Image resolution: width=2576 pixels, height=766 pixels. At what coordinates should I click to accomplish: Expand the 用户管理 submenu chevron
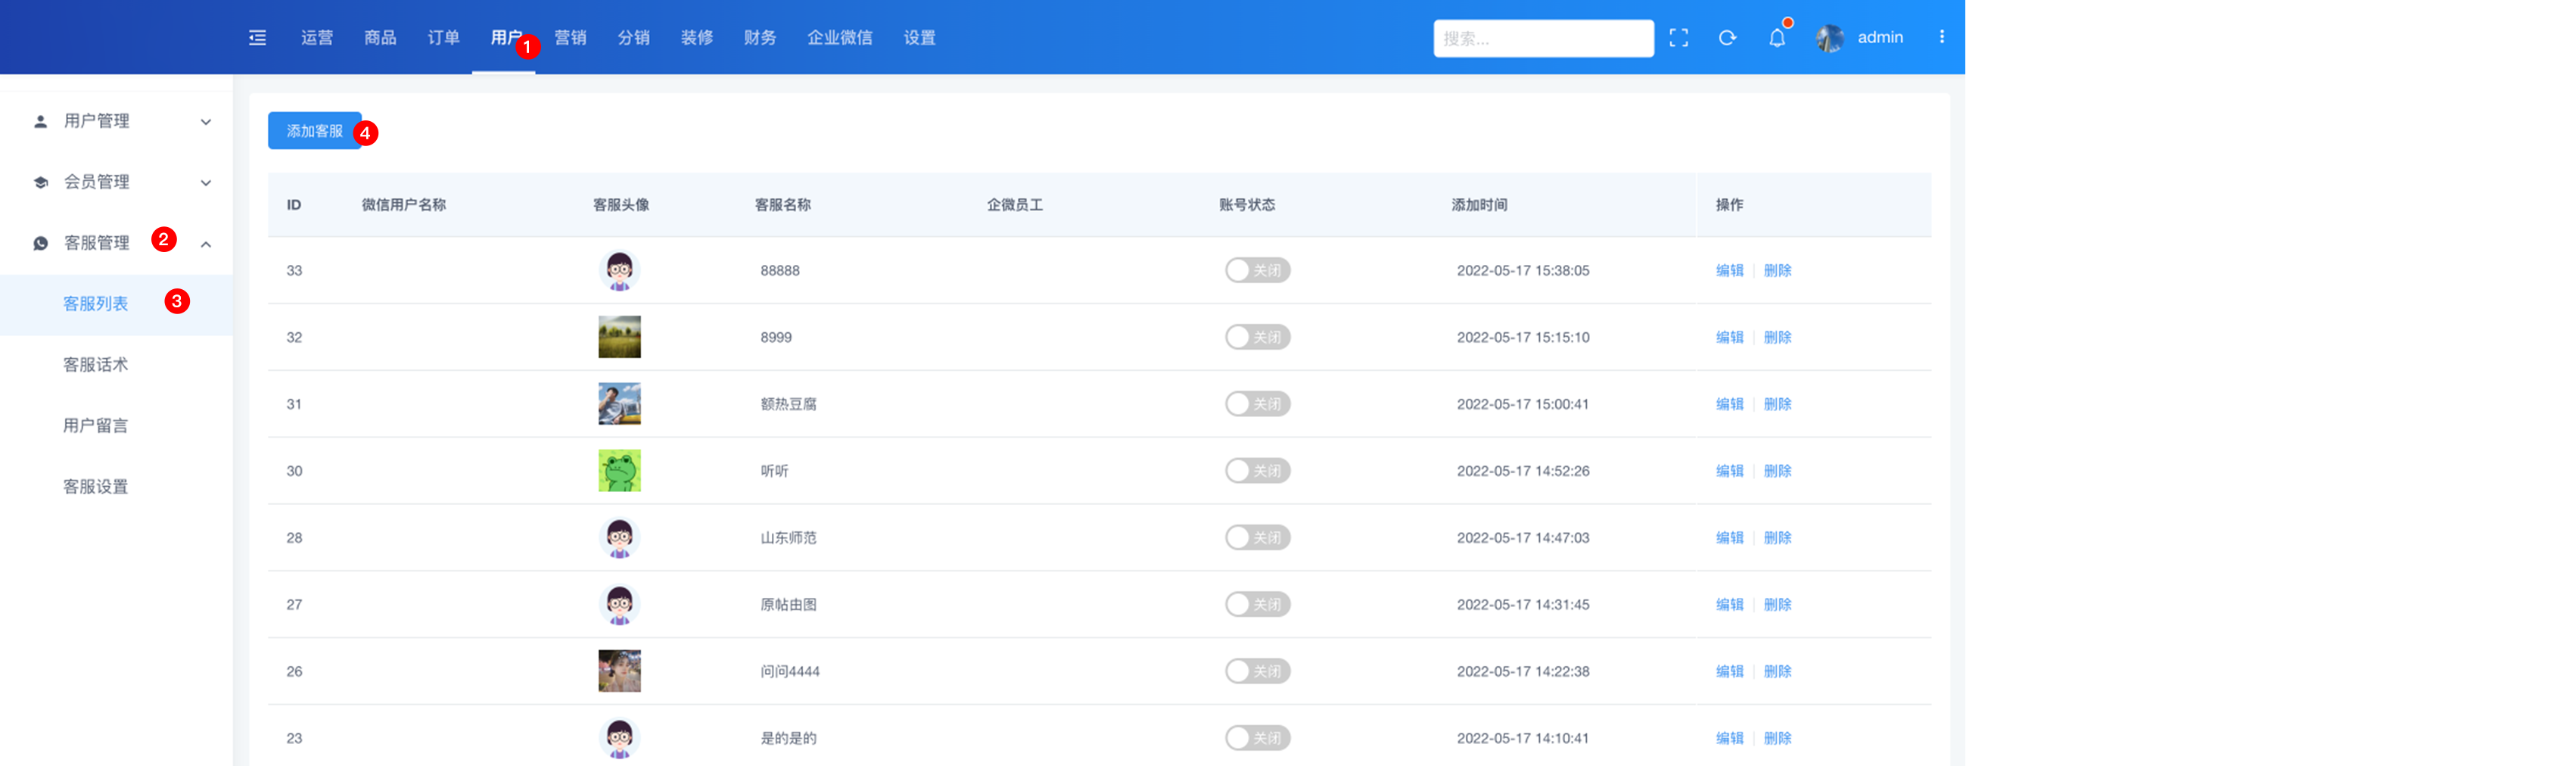click(x=206, y=122)
